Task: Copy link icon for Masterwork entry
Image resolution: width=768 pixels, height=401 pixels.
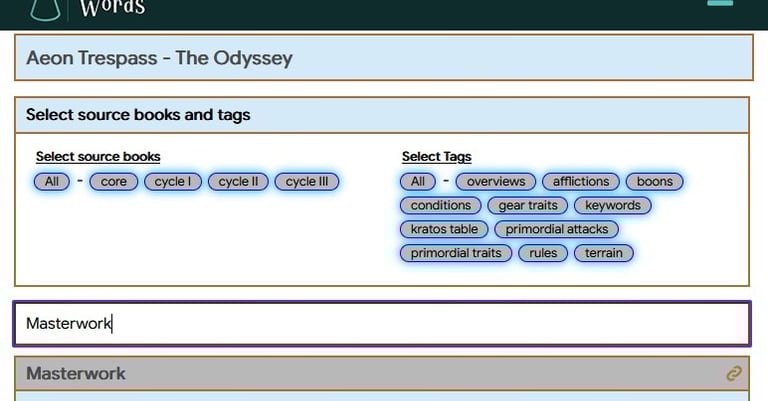Action: tap(733, 374)
